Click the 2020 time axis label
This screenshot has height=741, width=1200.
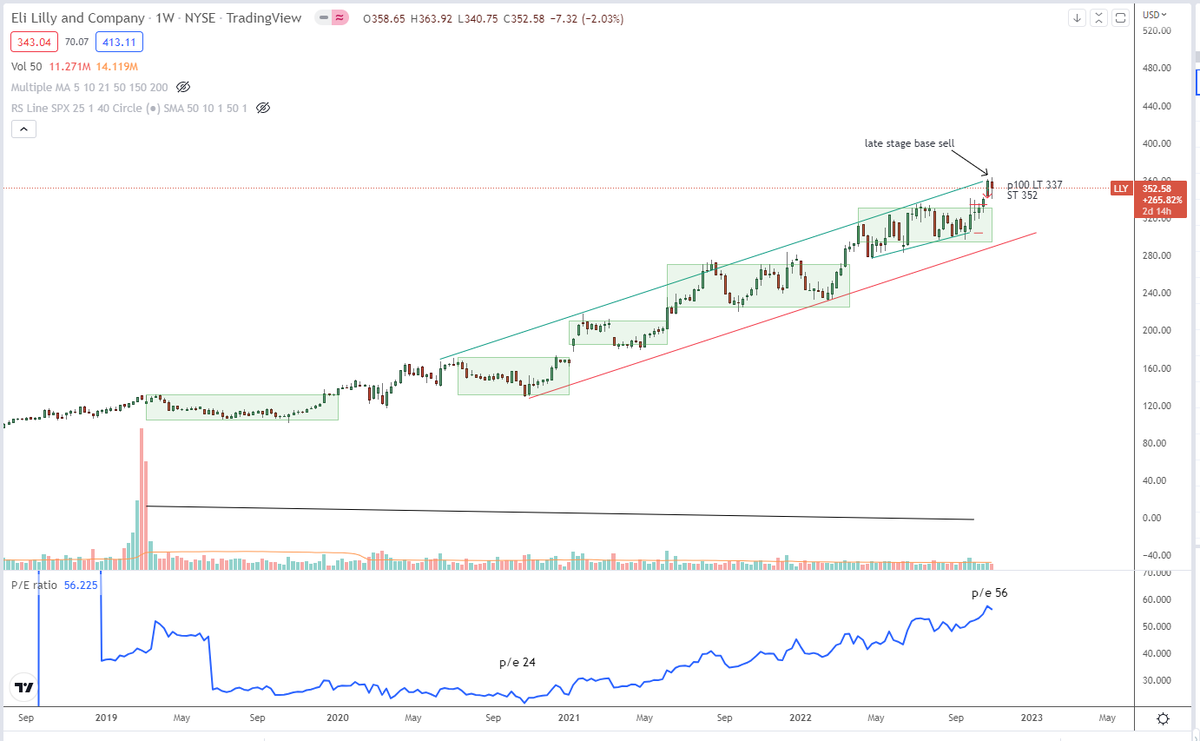coord(337,717)
